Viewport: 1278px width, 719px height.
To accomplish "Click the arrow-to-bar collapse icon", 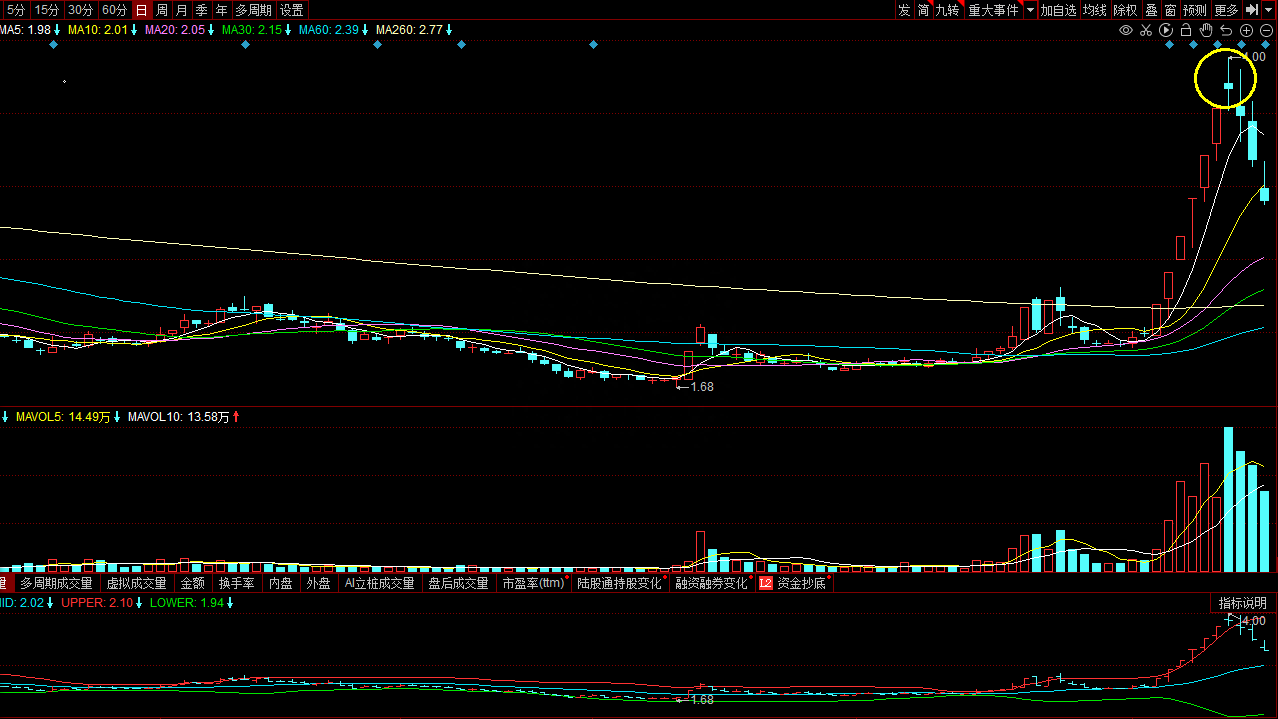I will point(1251,10).
